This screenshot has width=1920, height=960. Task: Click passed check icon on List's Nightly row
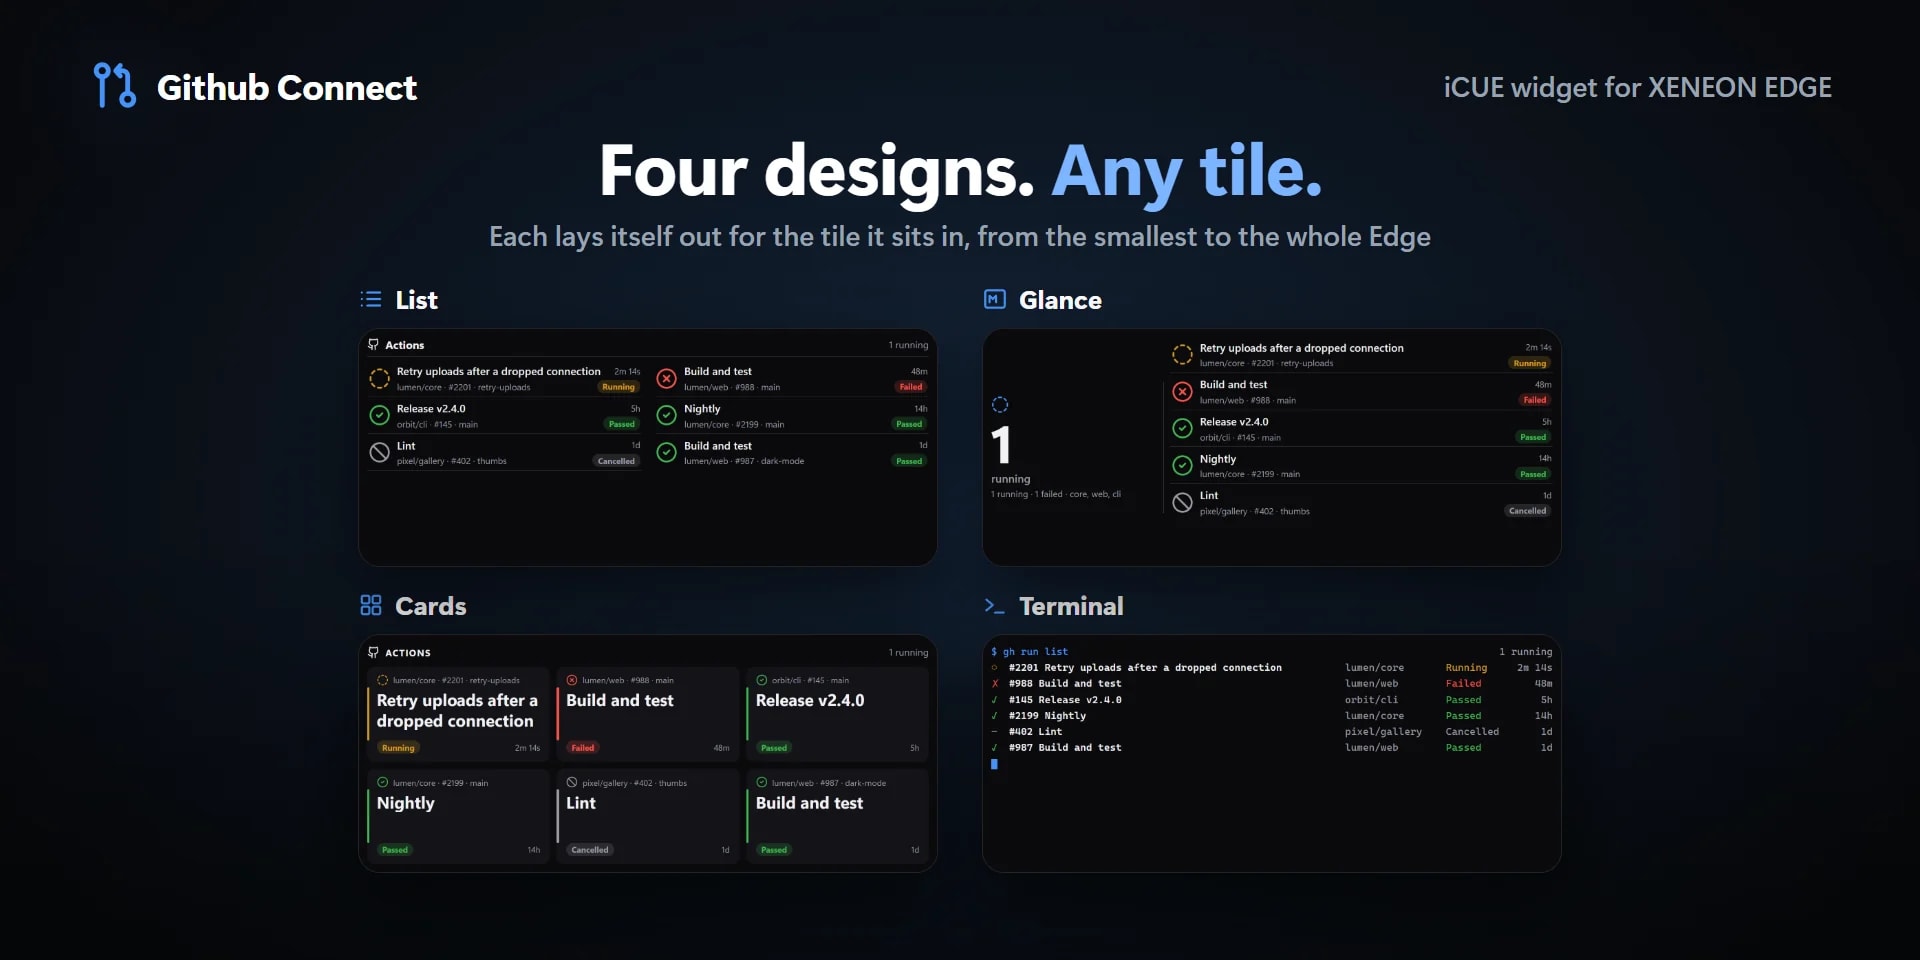tap(666, 416)
